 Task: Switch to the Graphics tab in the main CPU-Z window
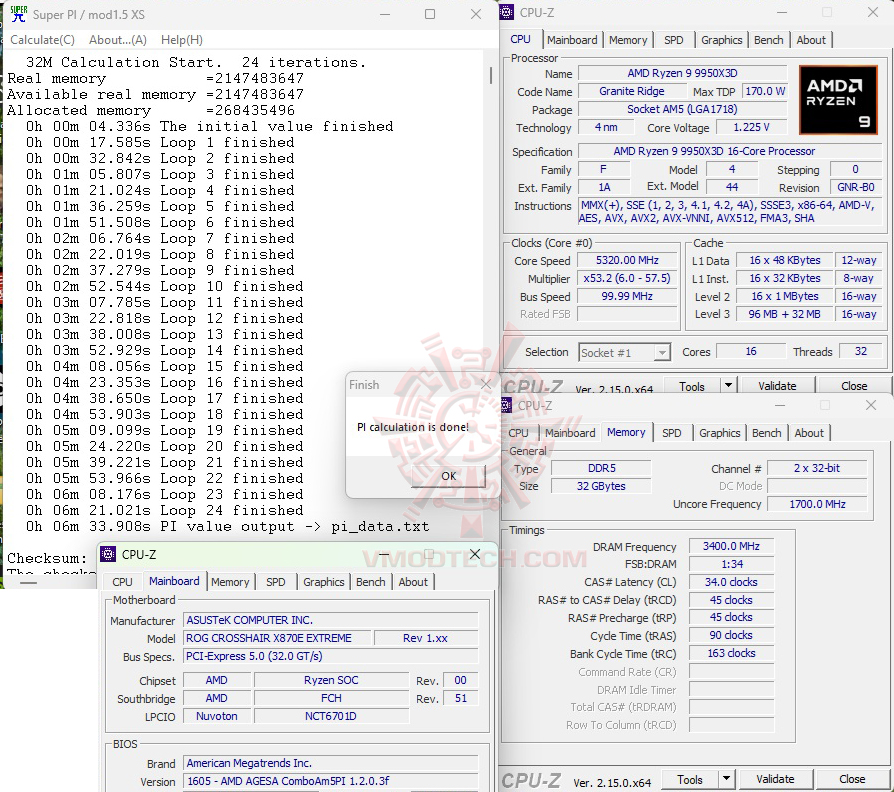click(721, 40)
